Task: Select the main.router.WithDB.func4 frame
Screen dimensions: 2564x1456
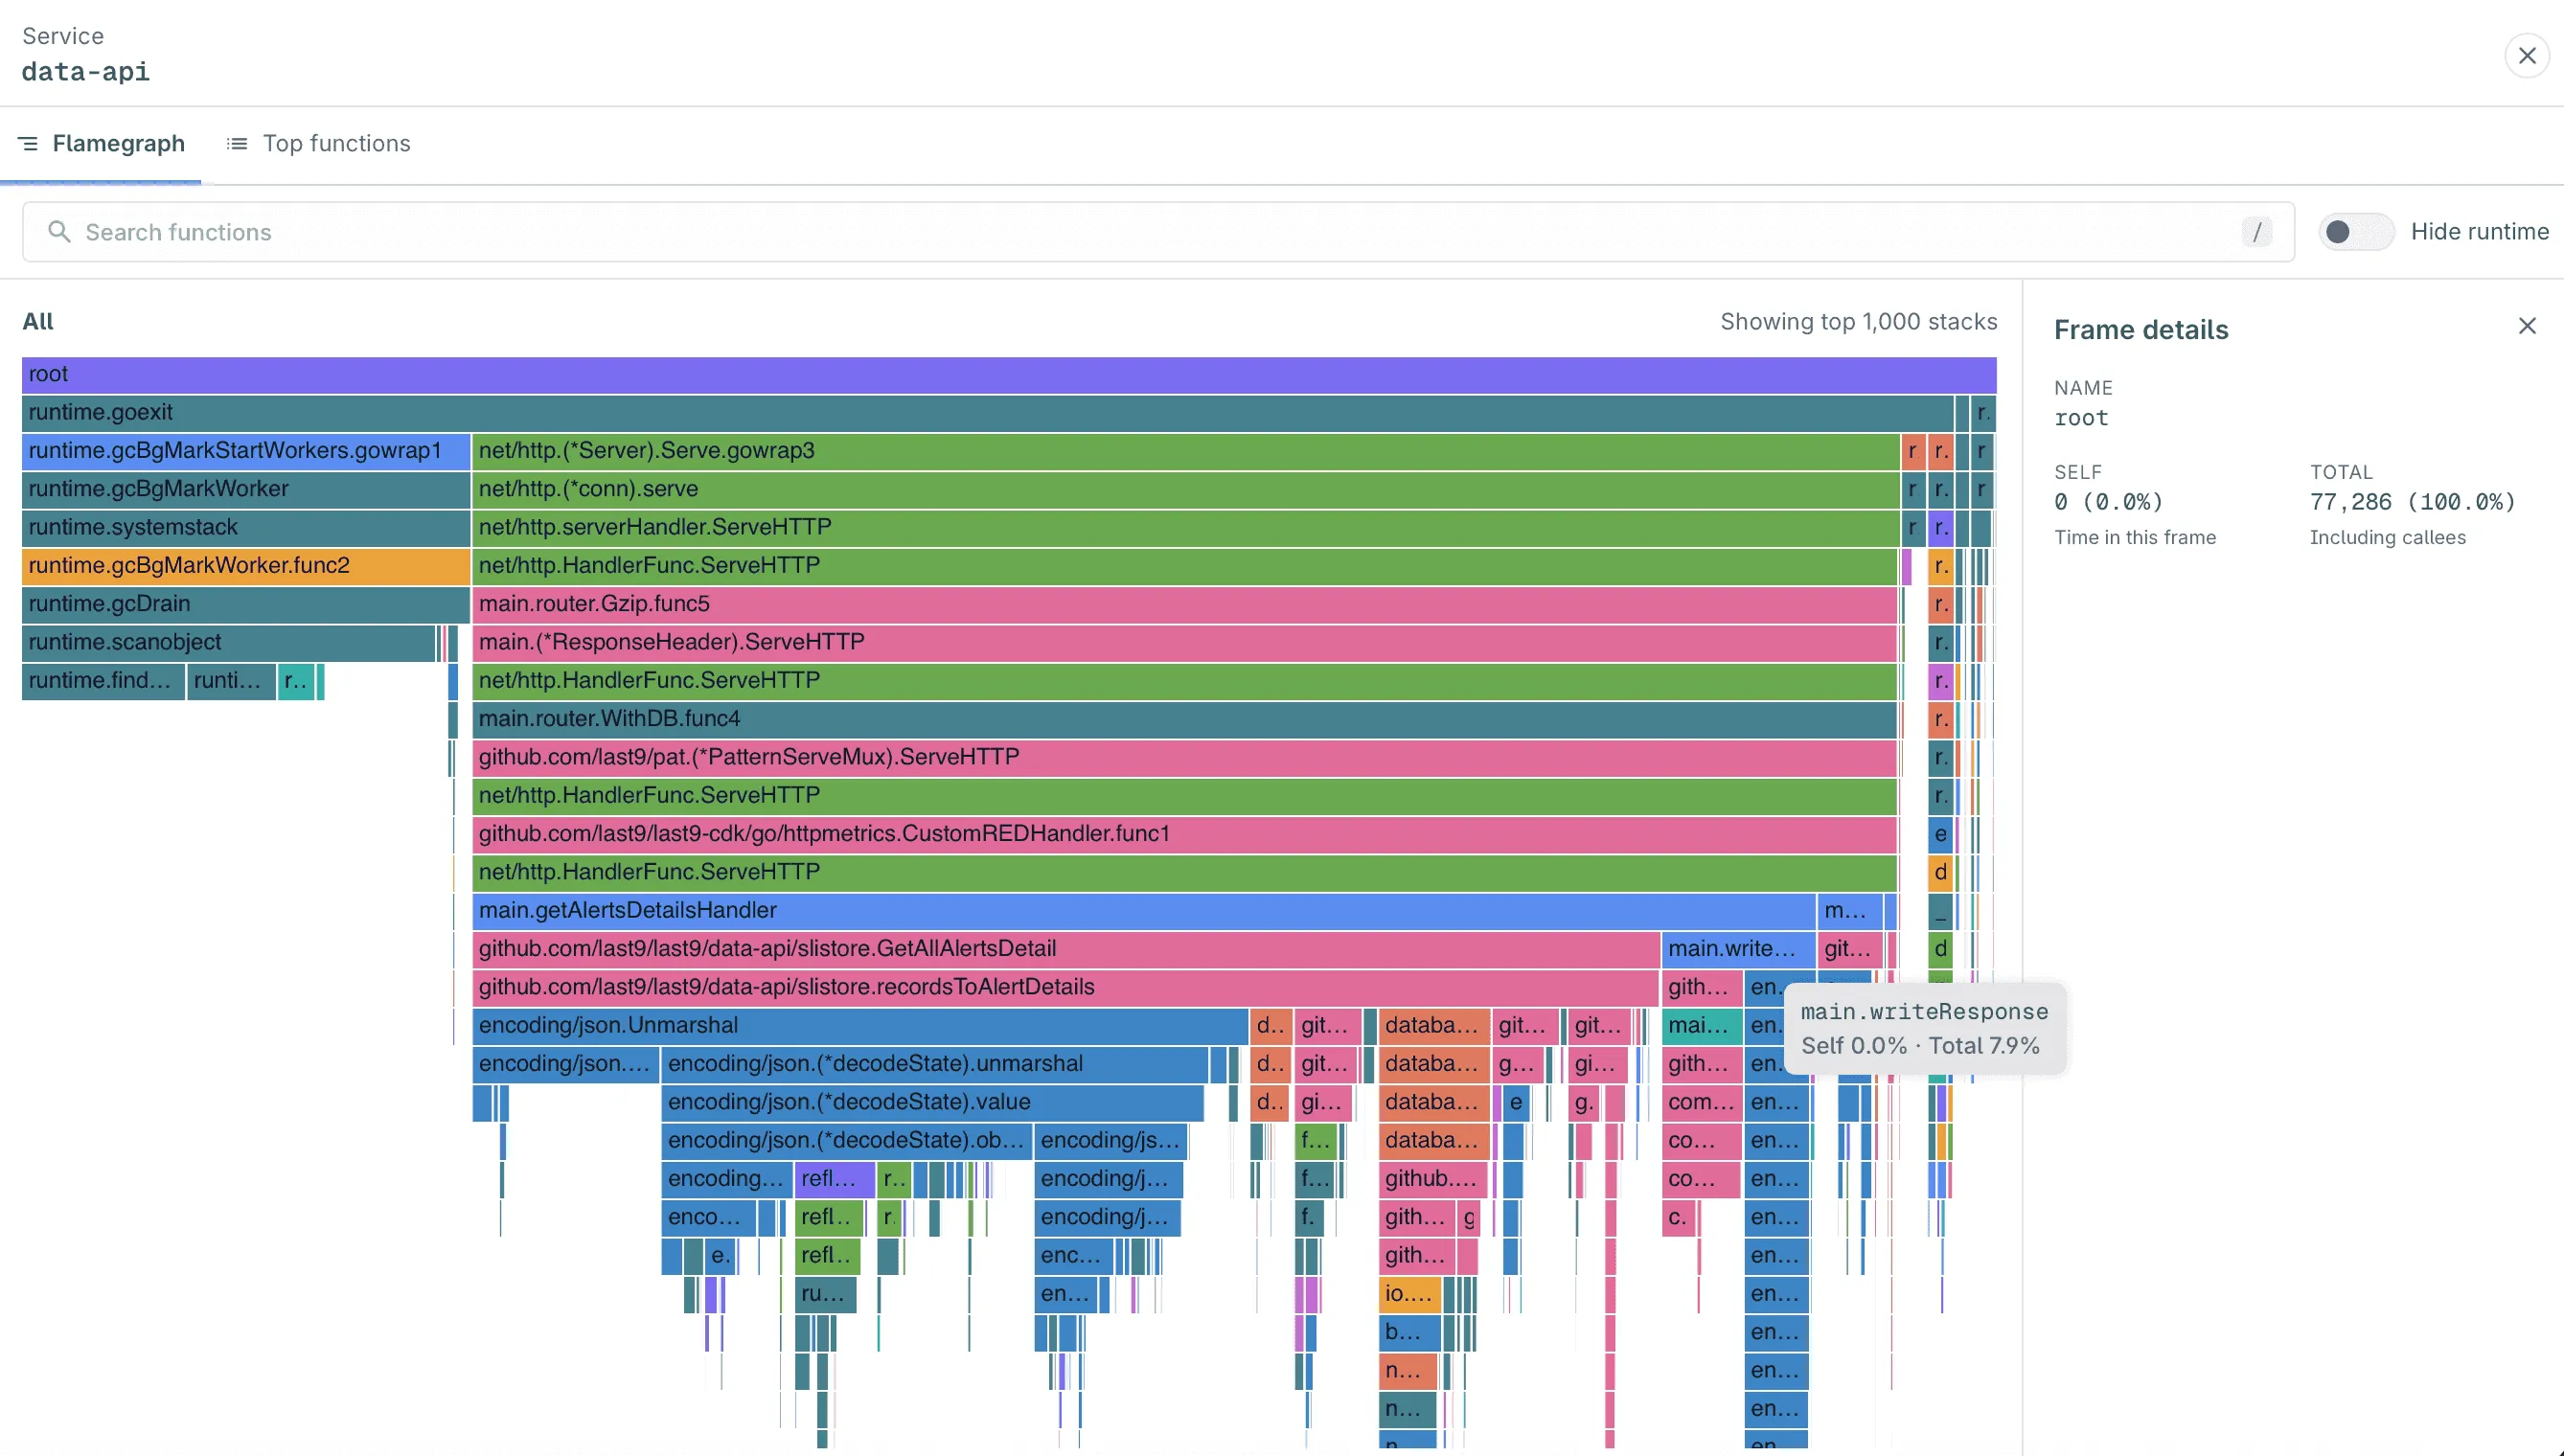Action: (1184, 719)
